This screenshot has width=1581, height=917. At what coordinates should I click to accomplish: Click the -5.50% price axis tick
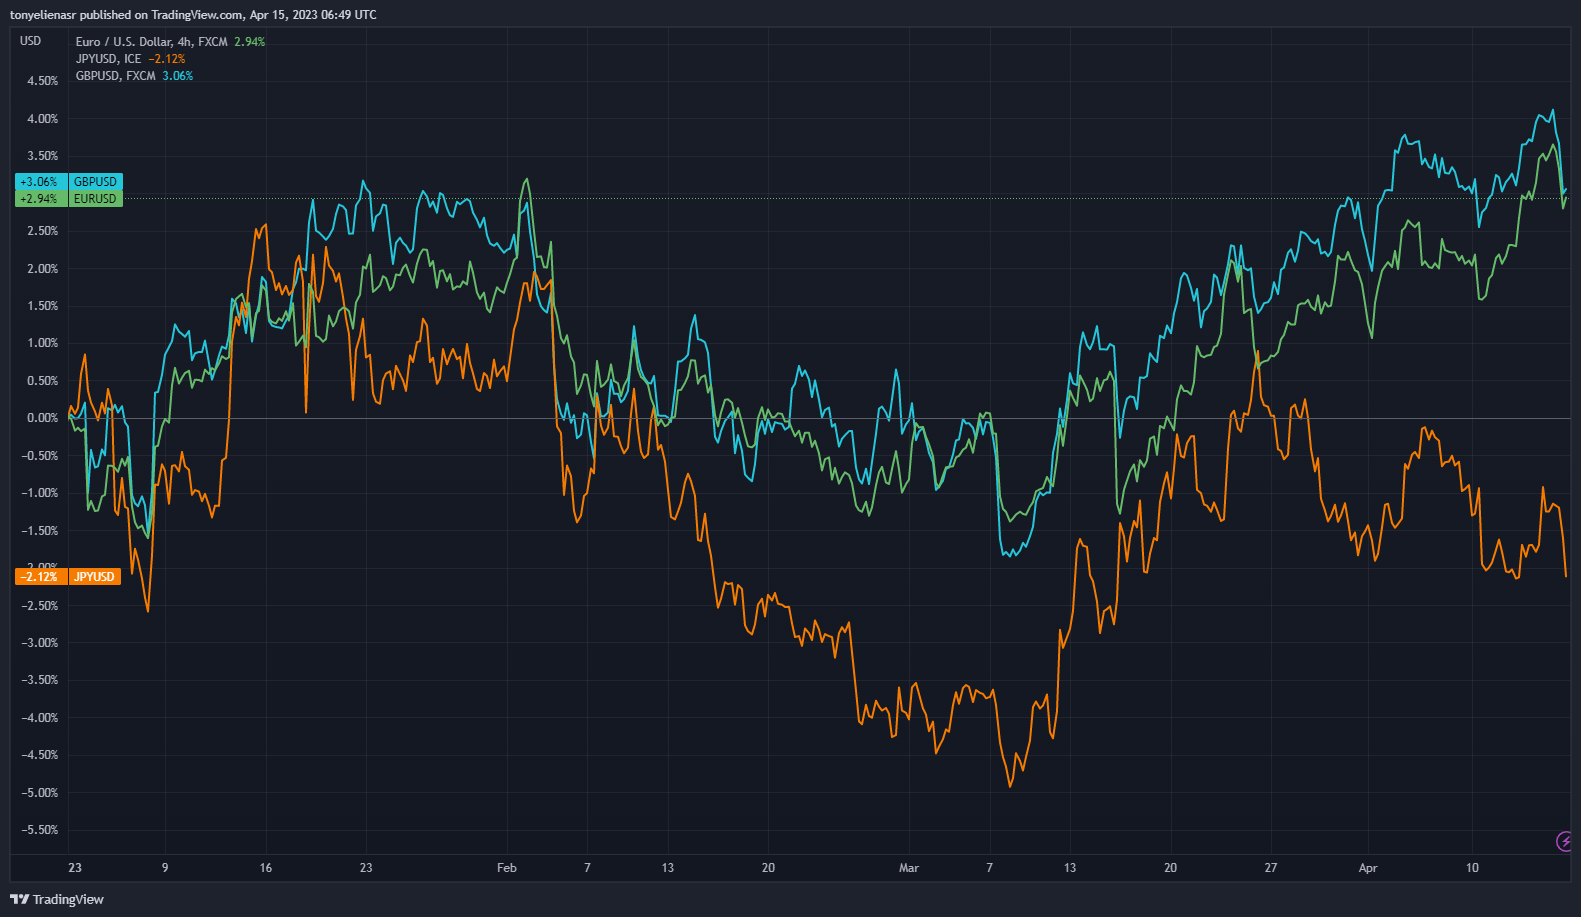[40, 830]
